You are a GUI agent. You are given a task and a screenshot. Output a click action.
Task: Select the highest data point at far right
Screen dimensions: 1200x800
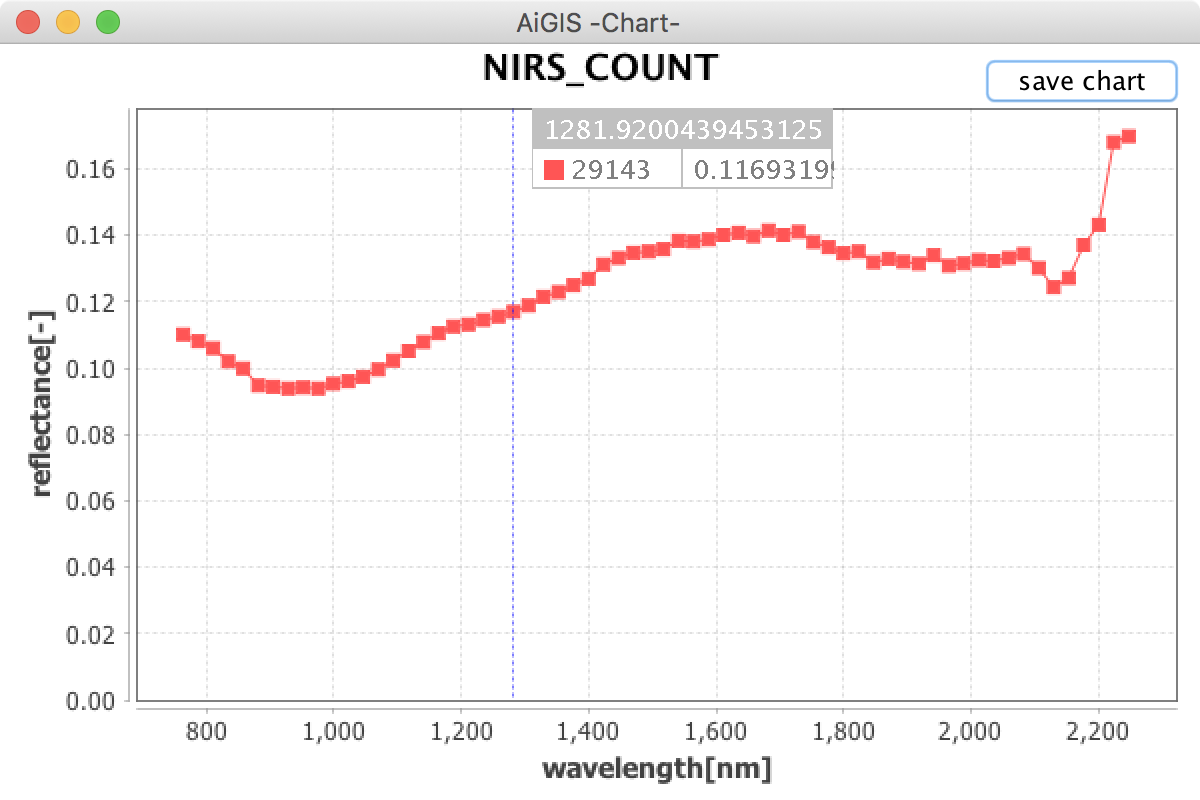point(1128,136)
